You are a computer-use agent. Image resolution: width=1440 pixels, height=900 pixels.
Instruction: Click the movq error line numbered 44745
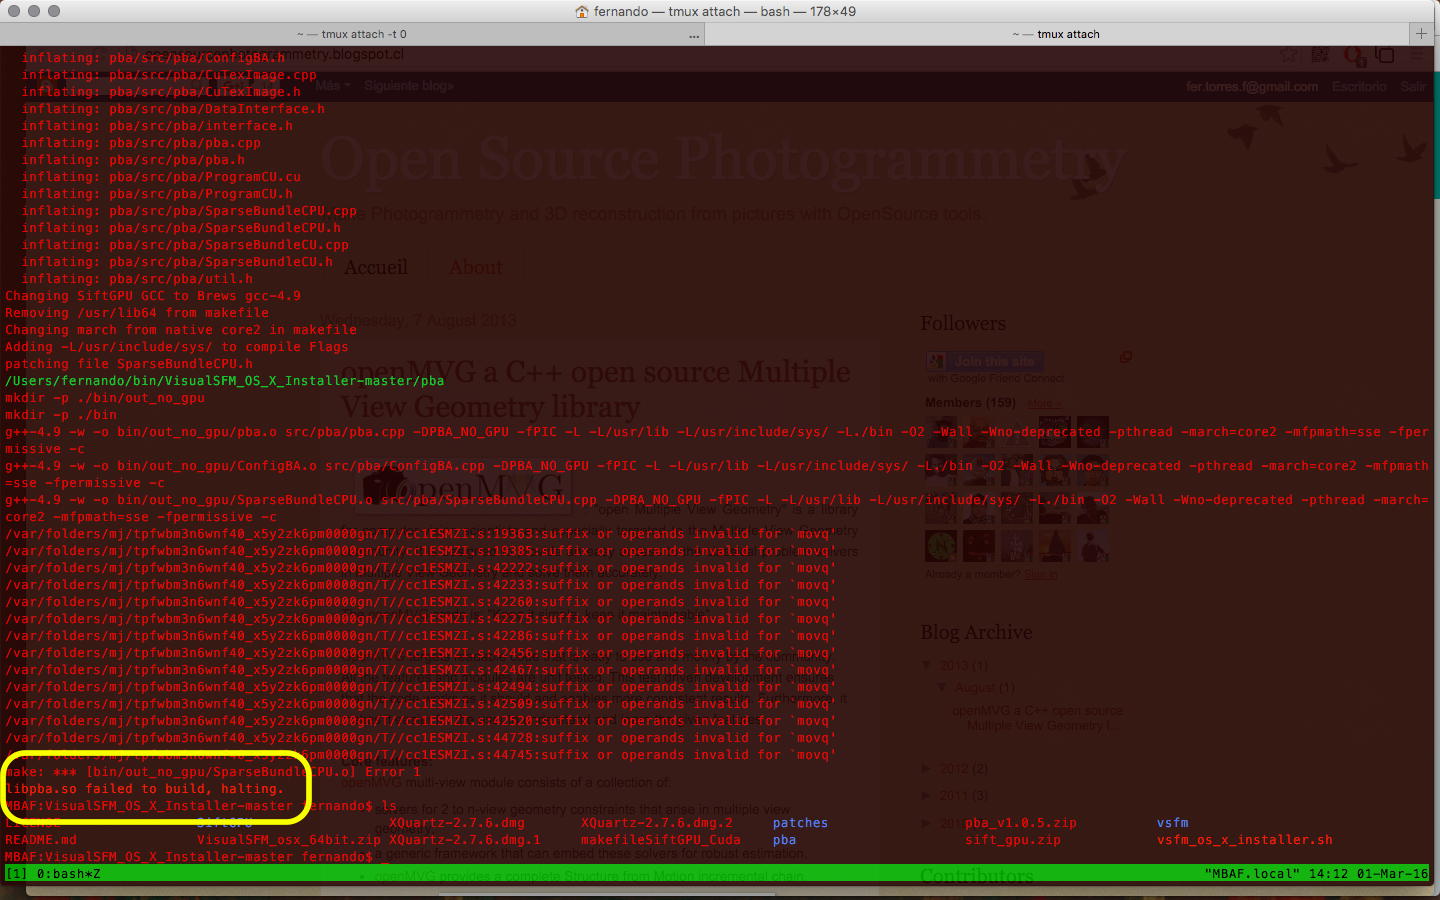click(x=420, y=755)
